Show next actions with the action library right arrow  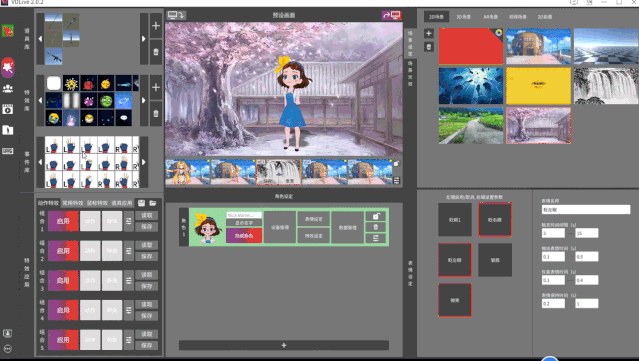click(x=143, y=162)
